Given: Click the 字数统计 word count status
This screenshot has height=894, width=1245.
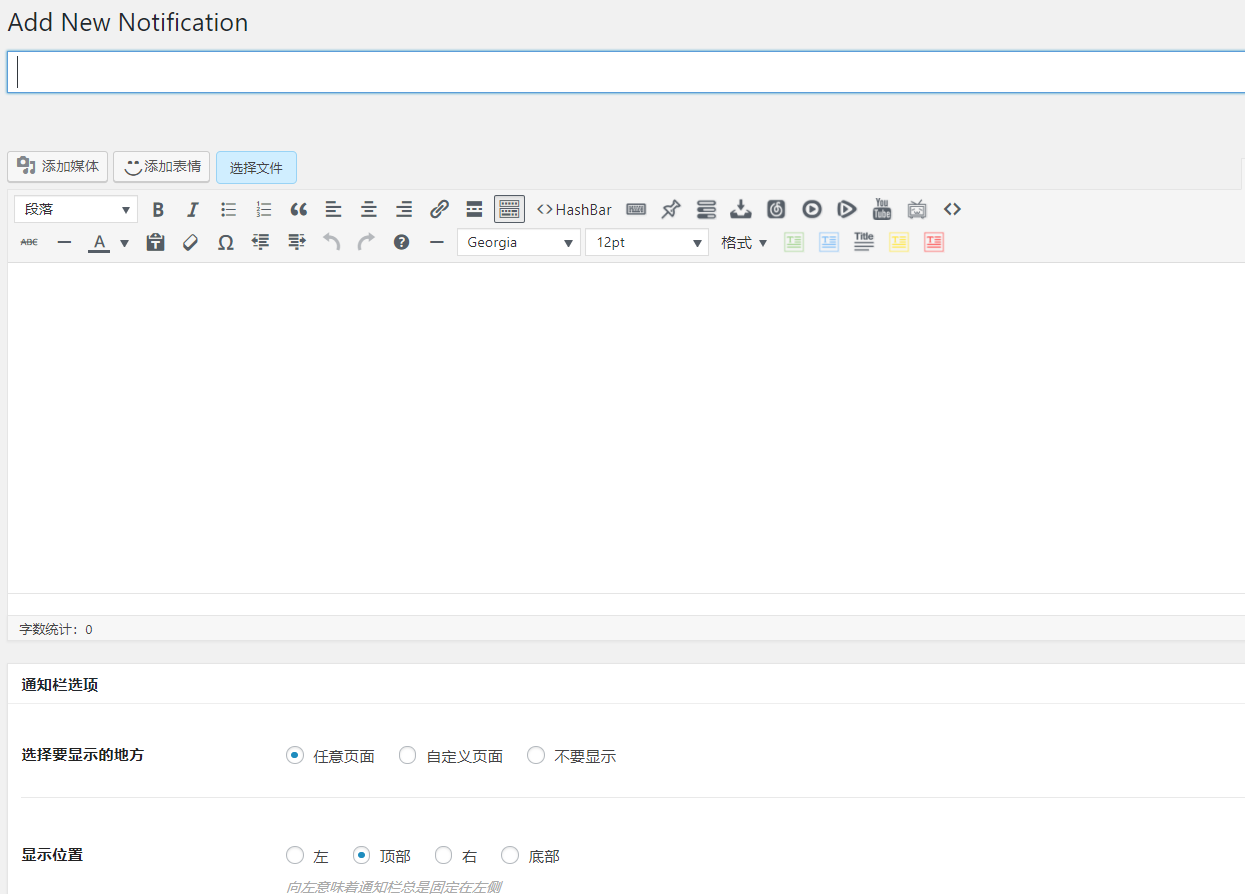Looking at the screenshot, I should point(56,630).
